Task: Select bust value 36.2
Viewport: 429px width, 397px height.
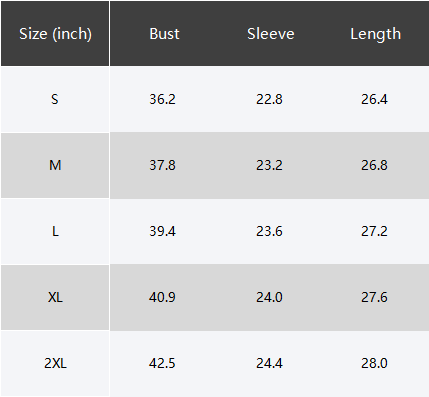Action: coord(162,99)
